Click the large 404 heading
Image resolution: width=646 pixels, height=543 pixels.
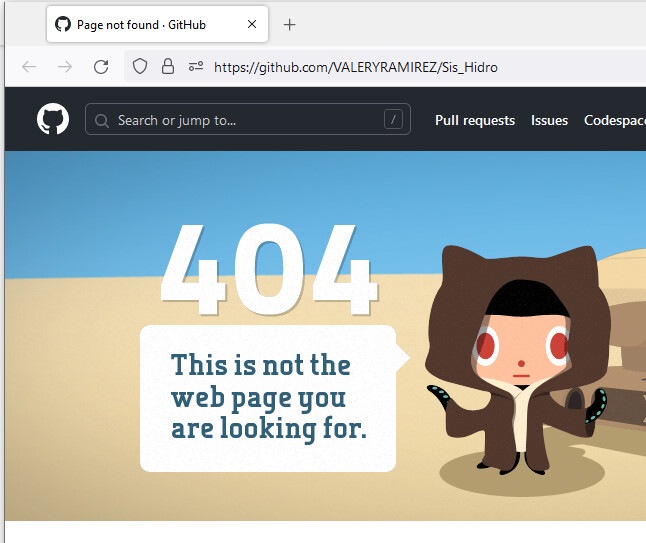[x=269, y=270]
